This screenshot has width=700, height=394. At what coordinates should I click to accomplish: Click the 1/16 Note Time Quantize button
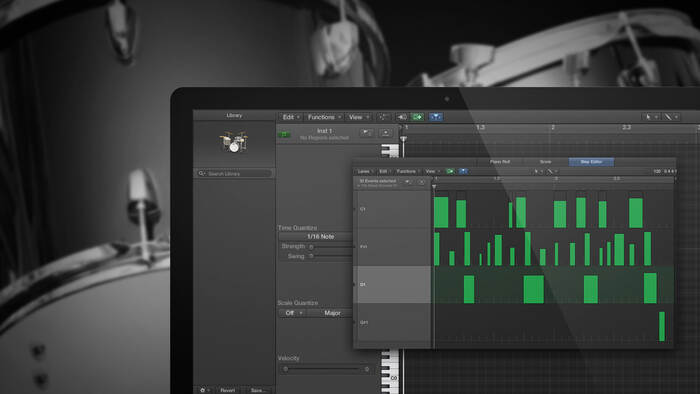[320, 236]
